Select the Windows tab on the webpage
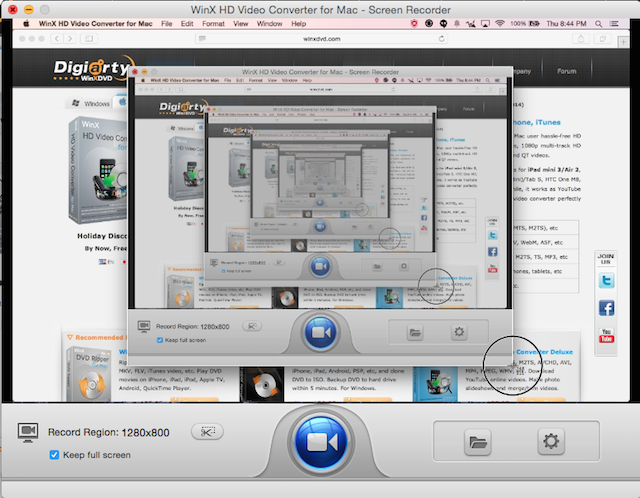640x498 pixels. tap(91, 103)
